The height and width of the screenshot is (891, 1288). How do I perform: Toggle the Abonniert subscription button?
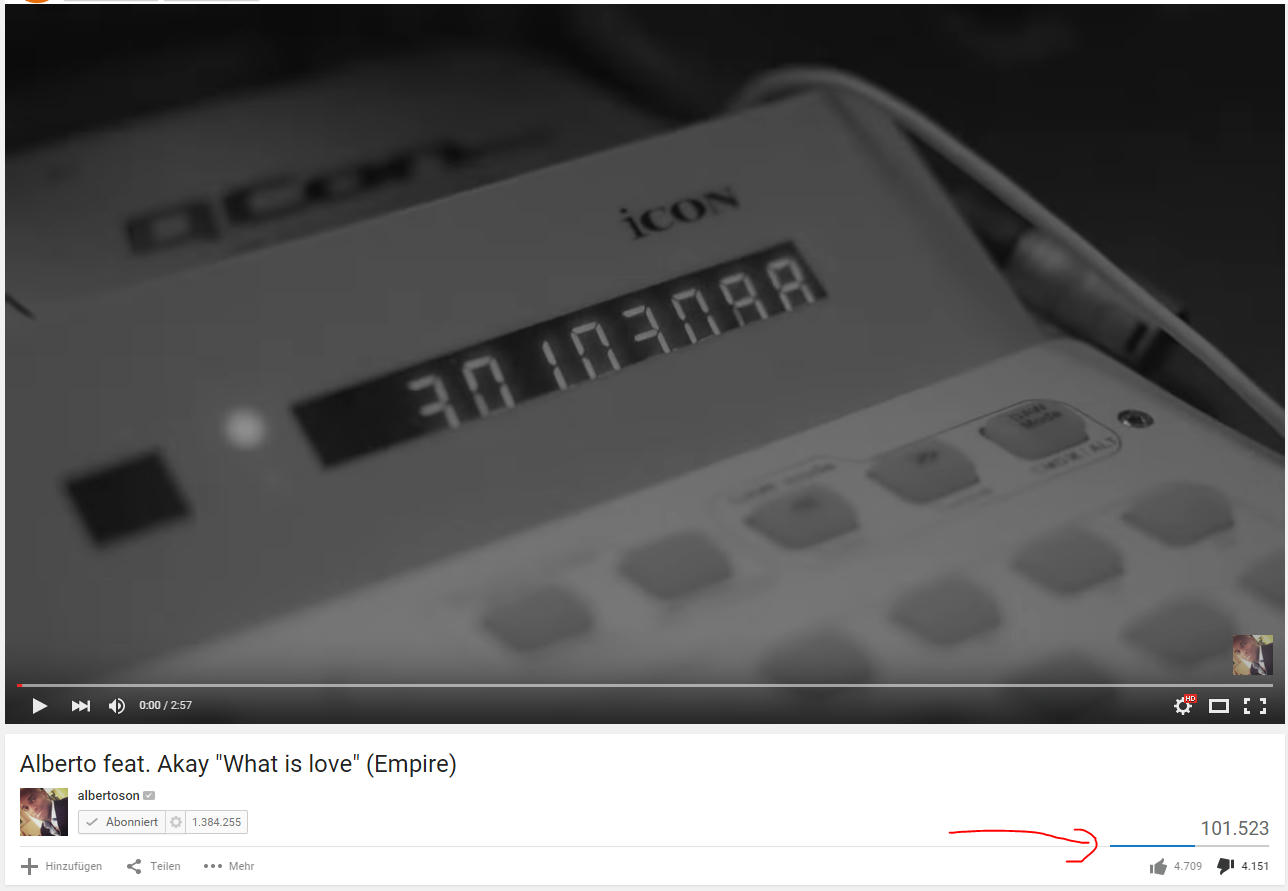point(122,822)
